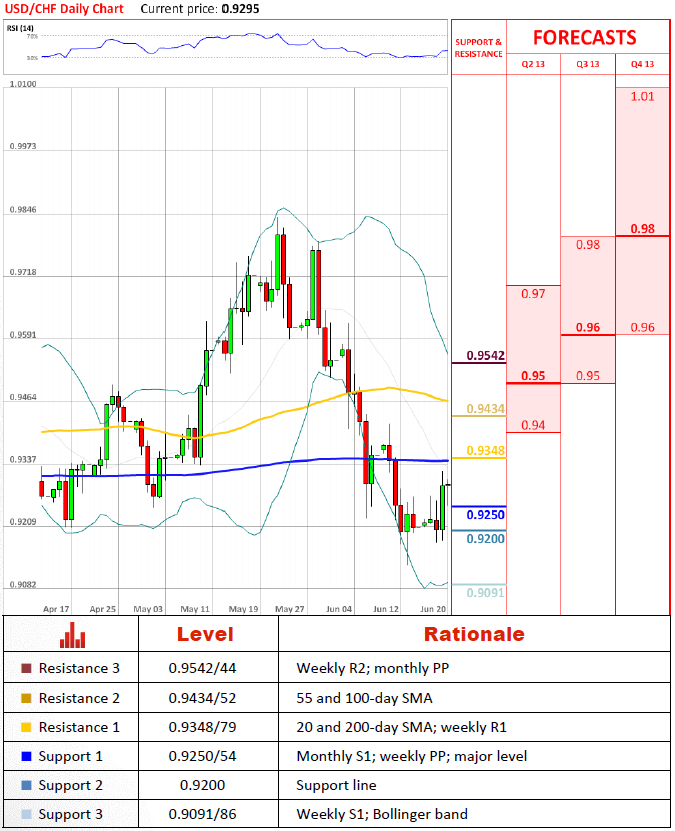675x831 pixels.
Task: Click the Rationale column header
Action: [474, 634]
